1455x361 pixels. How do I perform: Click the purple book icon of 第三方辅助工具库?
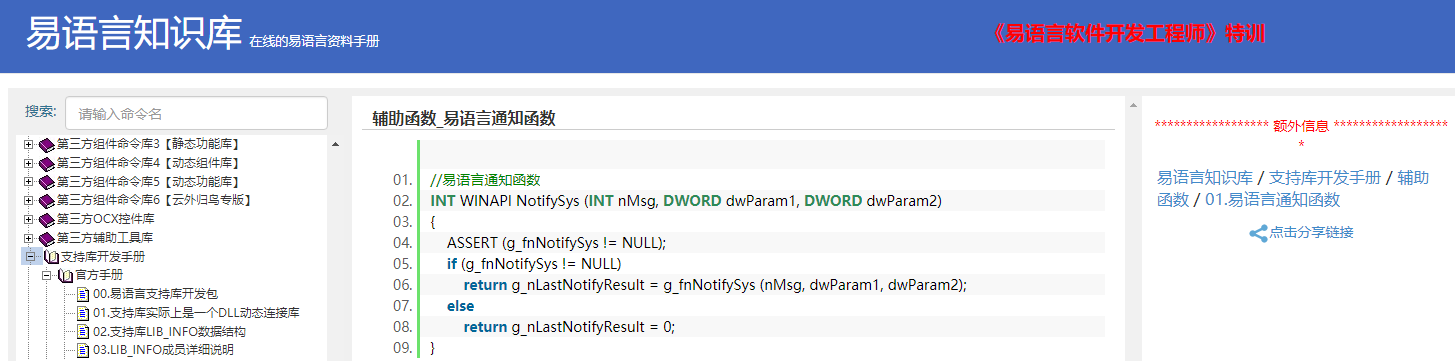(x=47, y=238)
